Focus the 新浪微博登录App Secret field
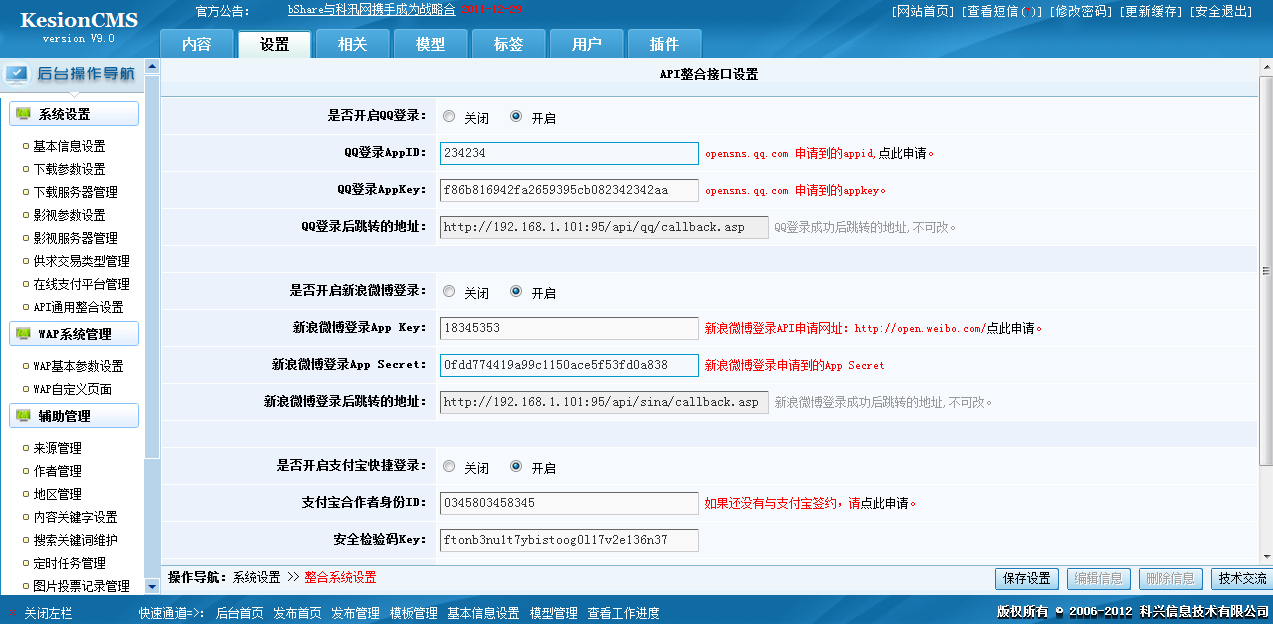This screenshot has height=624, width=1273. tap(569, 365)
